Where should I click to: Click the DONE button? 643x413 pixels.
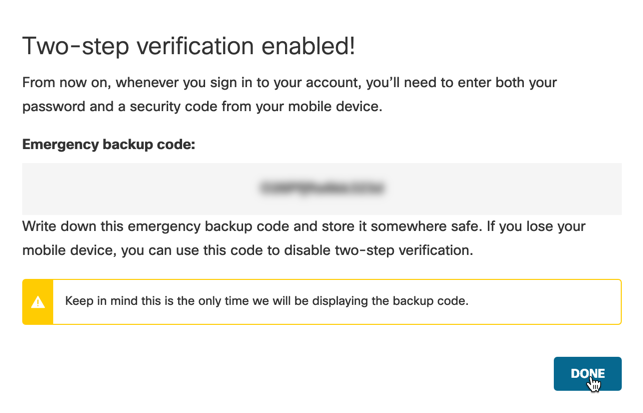[x=587, y=373]
